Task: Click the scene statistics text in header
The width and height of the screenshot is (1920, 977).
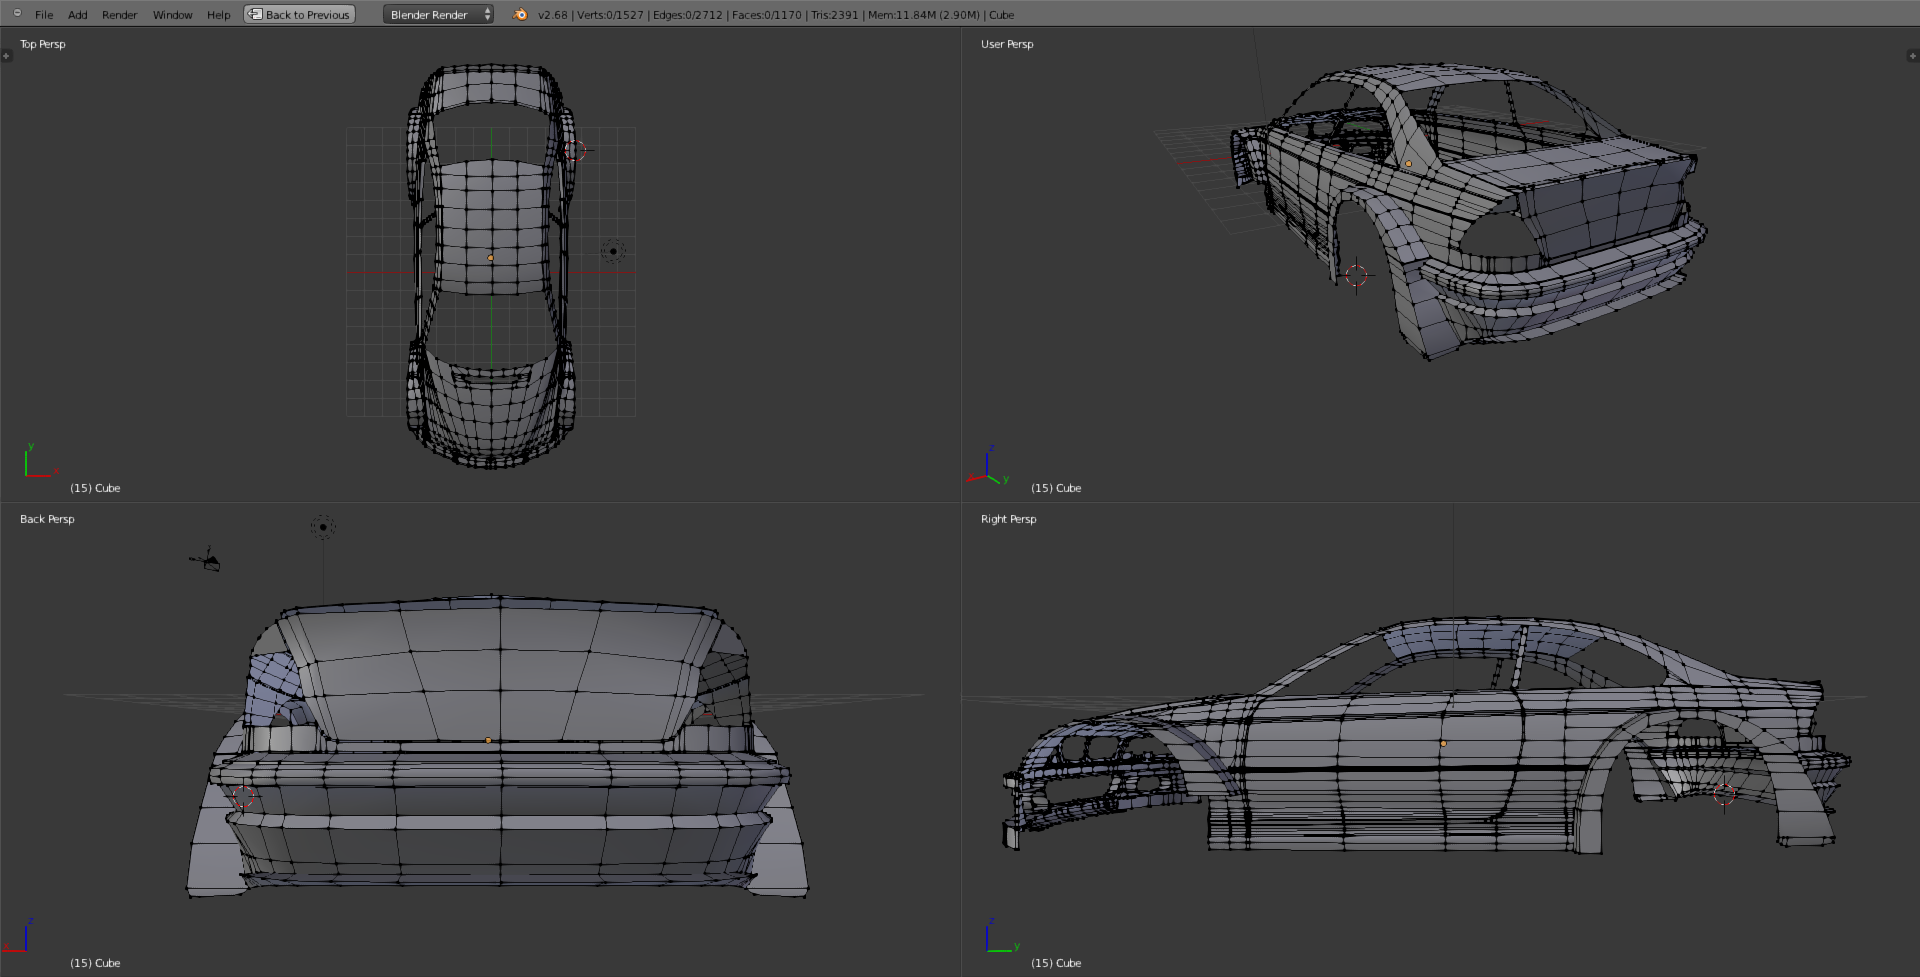Action: coord(775,15)
